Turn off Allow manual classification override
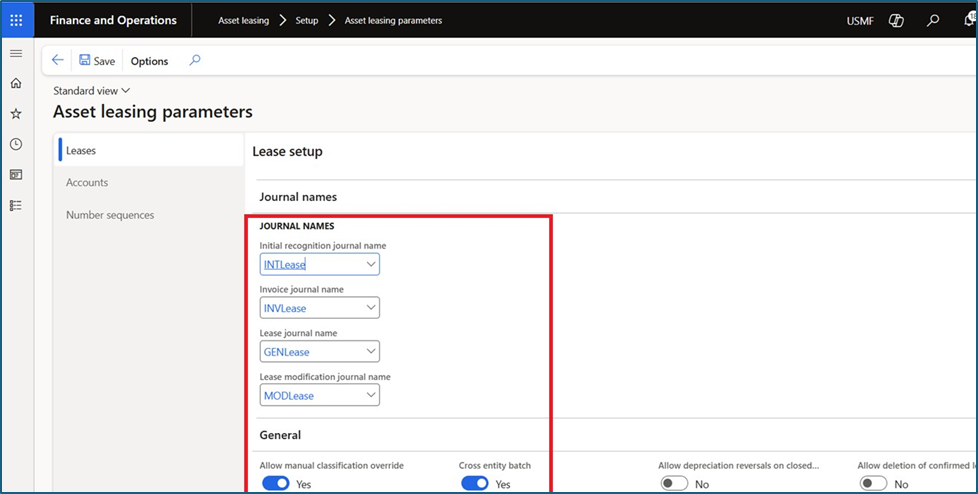This screenshot has height=494, width=978. pyautogui.click(x=275, y=484)
